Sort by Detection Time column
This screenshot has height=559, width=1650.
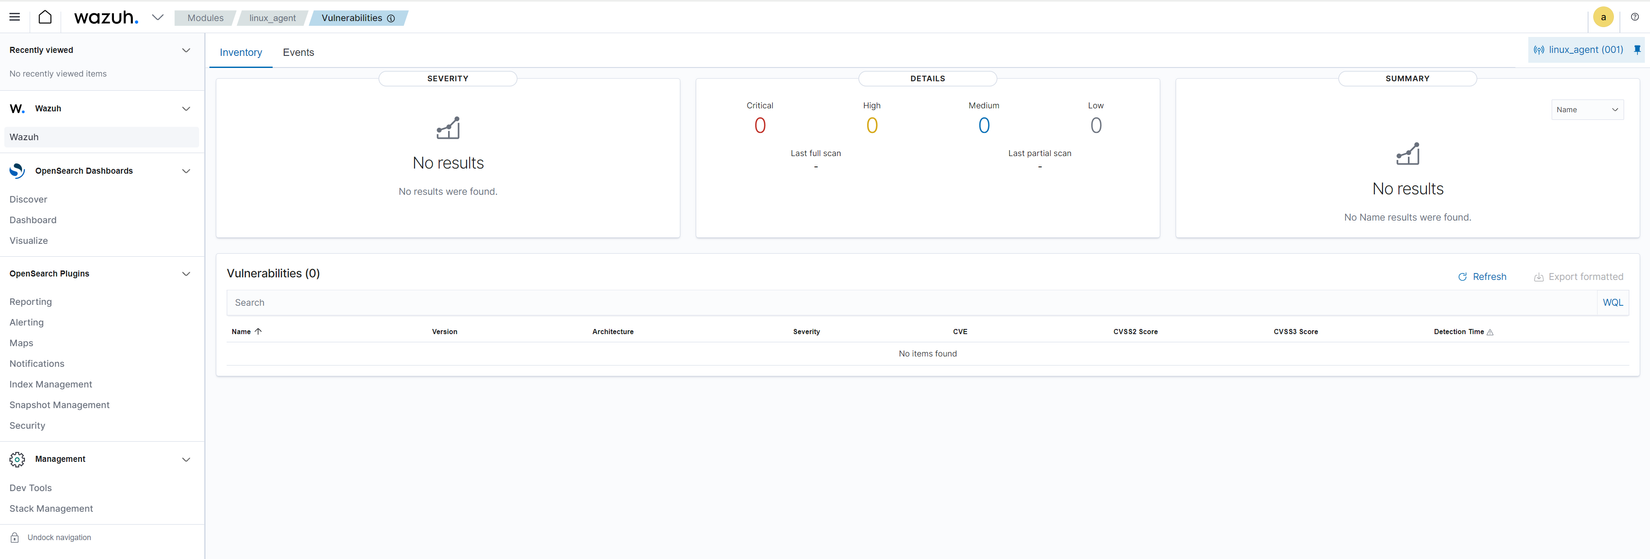[x=1463, y=332]
